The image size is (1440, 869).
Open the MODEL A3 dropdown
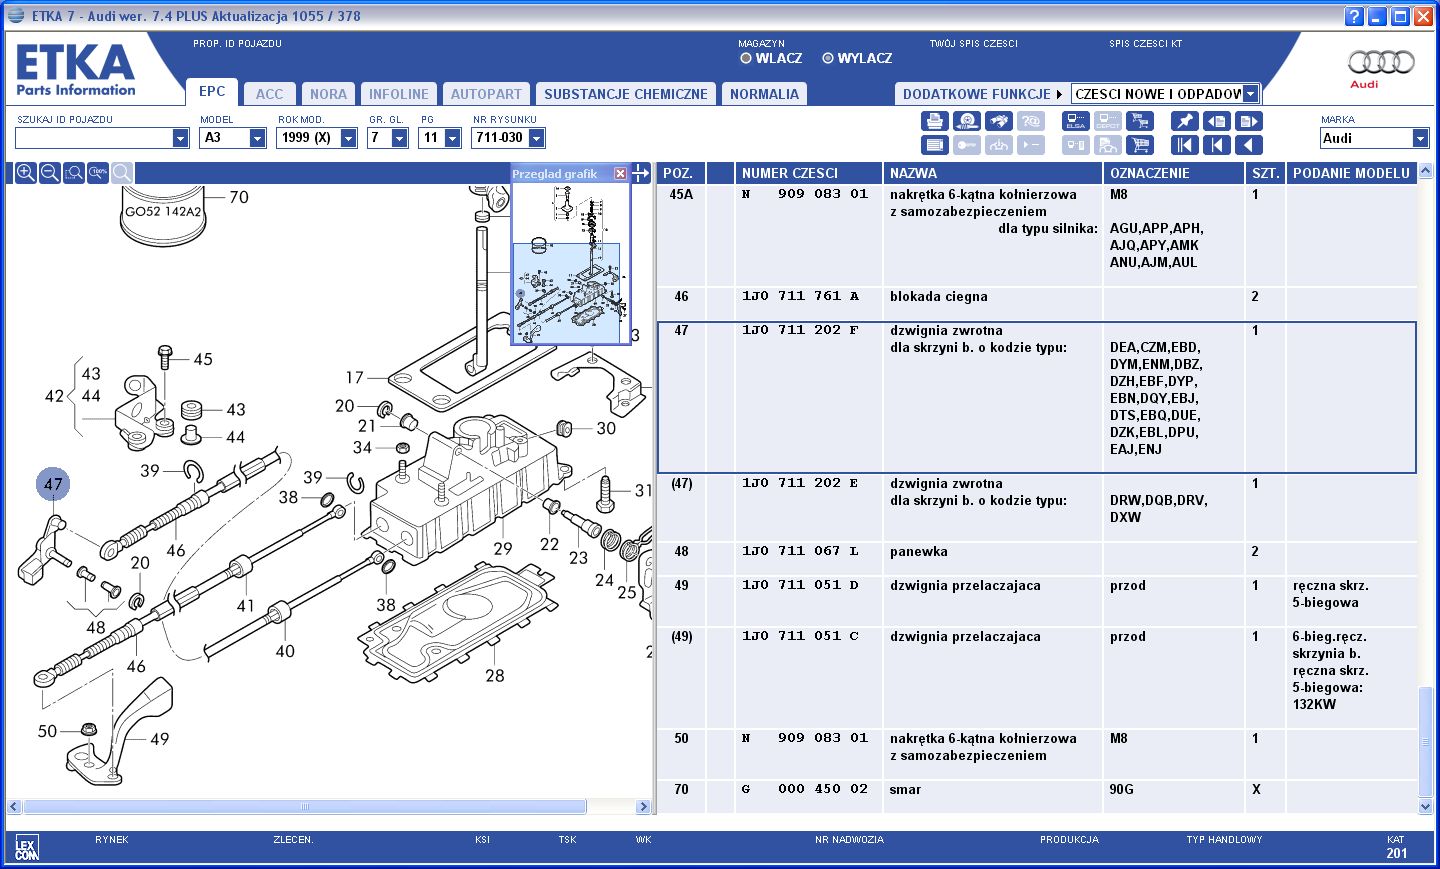(257, 138)
